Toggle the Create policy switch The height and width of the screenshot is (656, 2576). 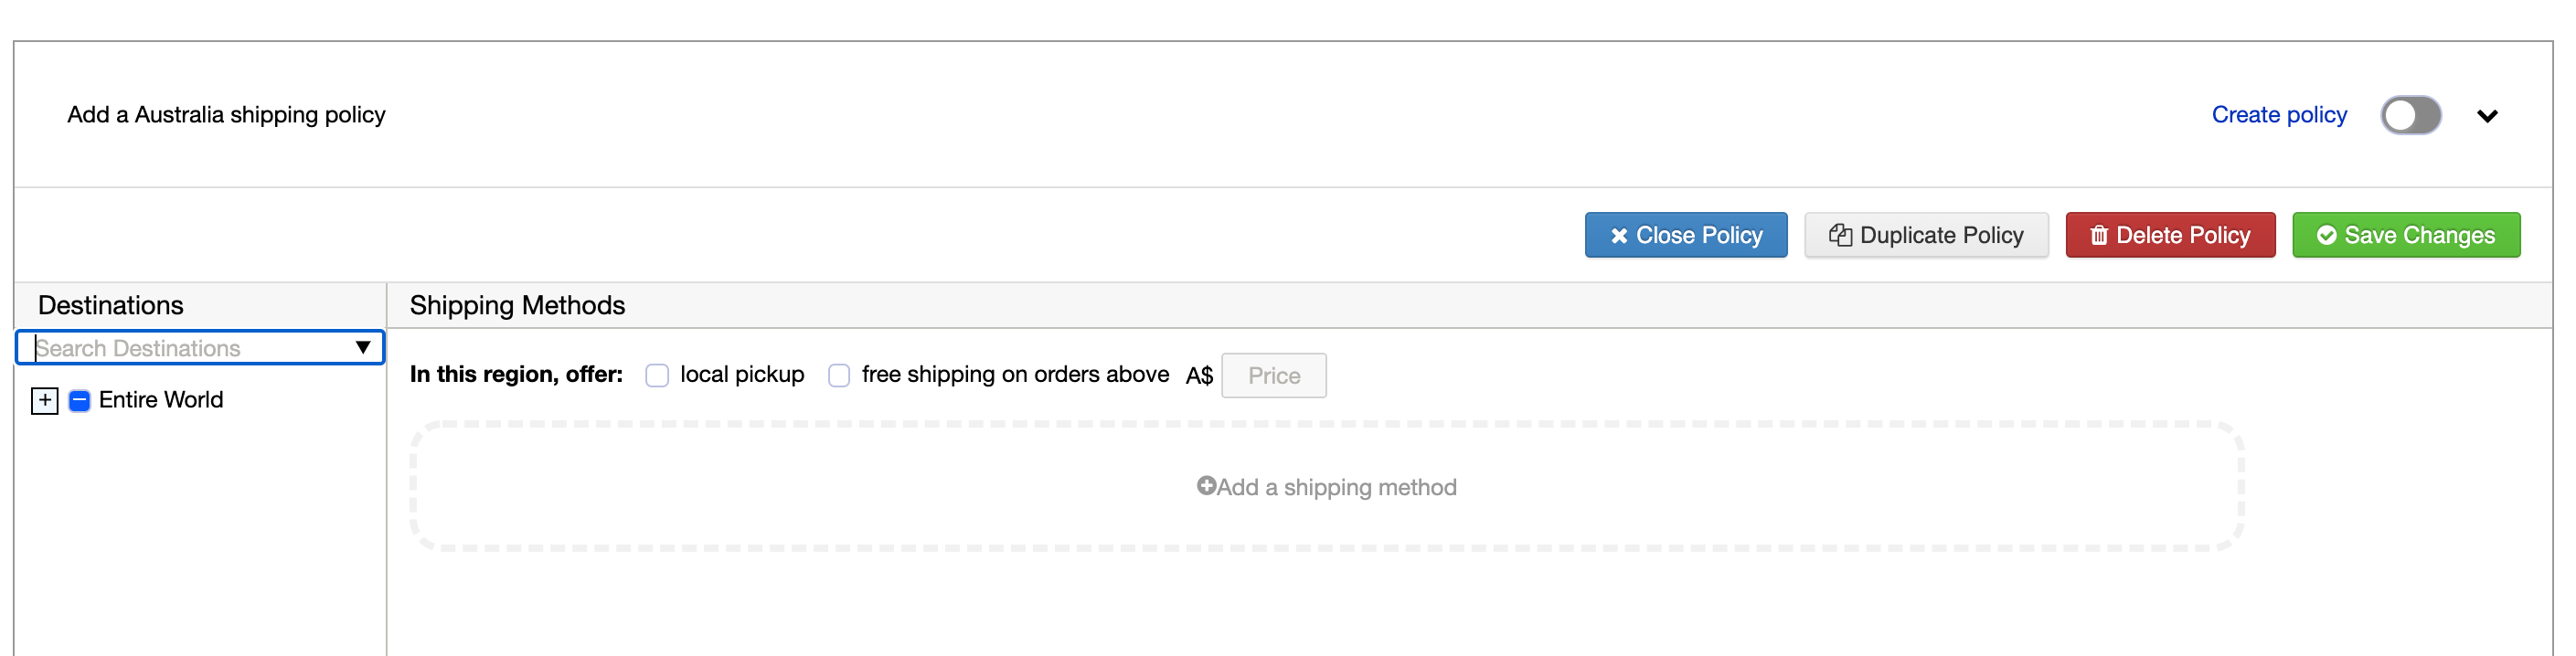pos(2411,115)
